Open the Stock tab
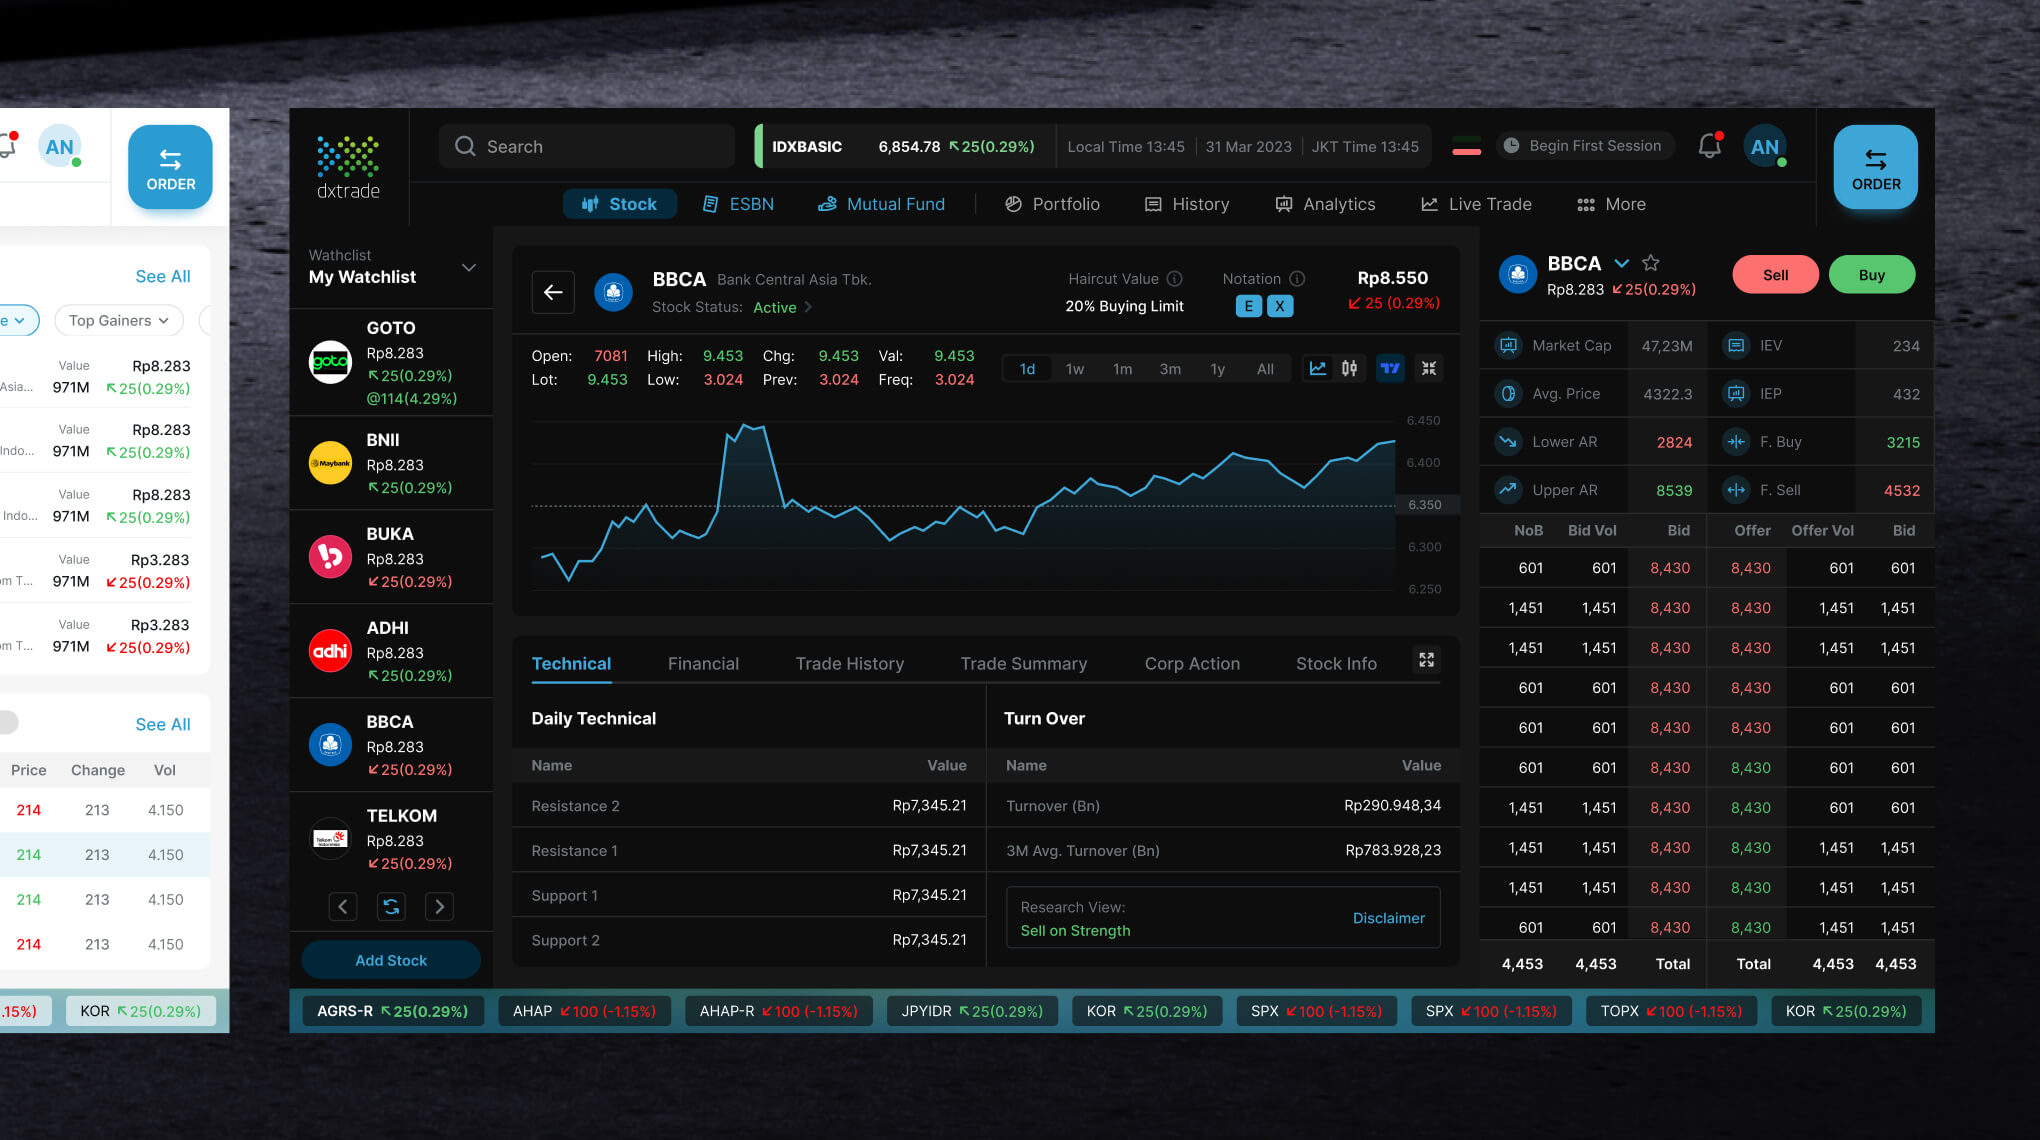This screenshot has height=1140, width=2040. 619,204
